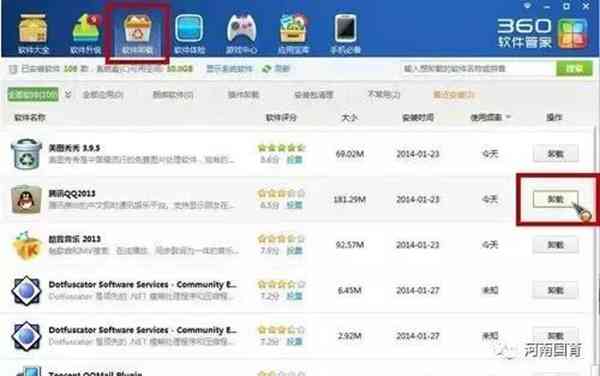
Task: Open the Software Experience (软件体验) section
Action: [189, 34]
